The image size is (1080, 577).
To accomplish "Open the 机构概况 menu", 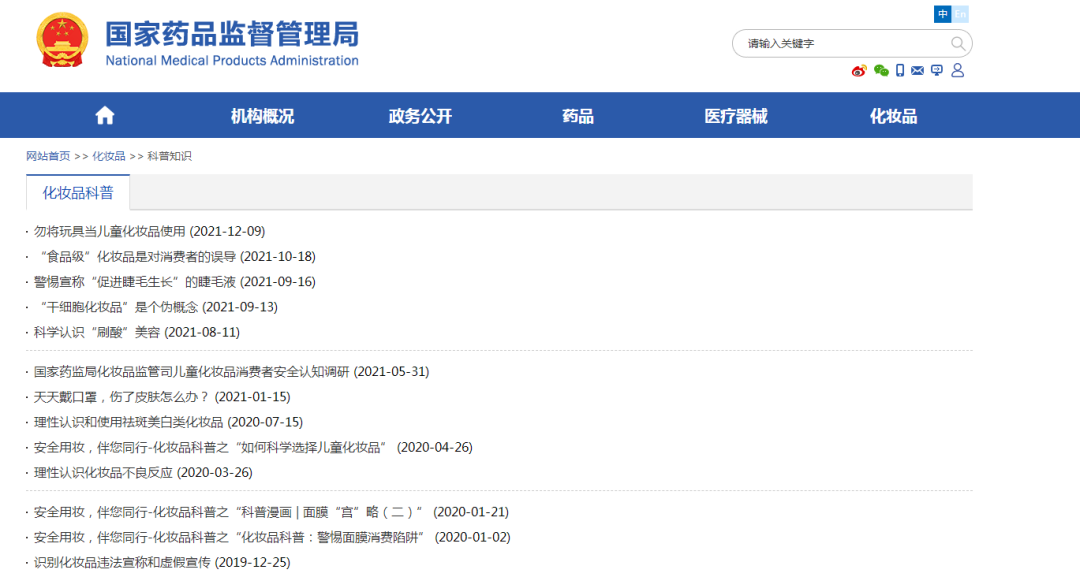I will (262, 116).
